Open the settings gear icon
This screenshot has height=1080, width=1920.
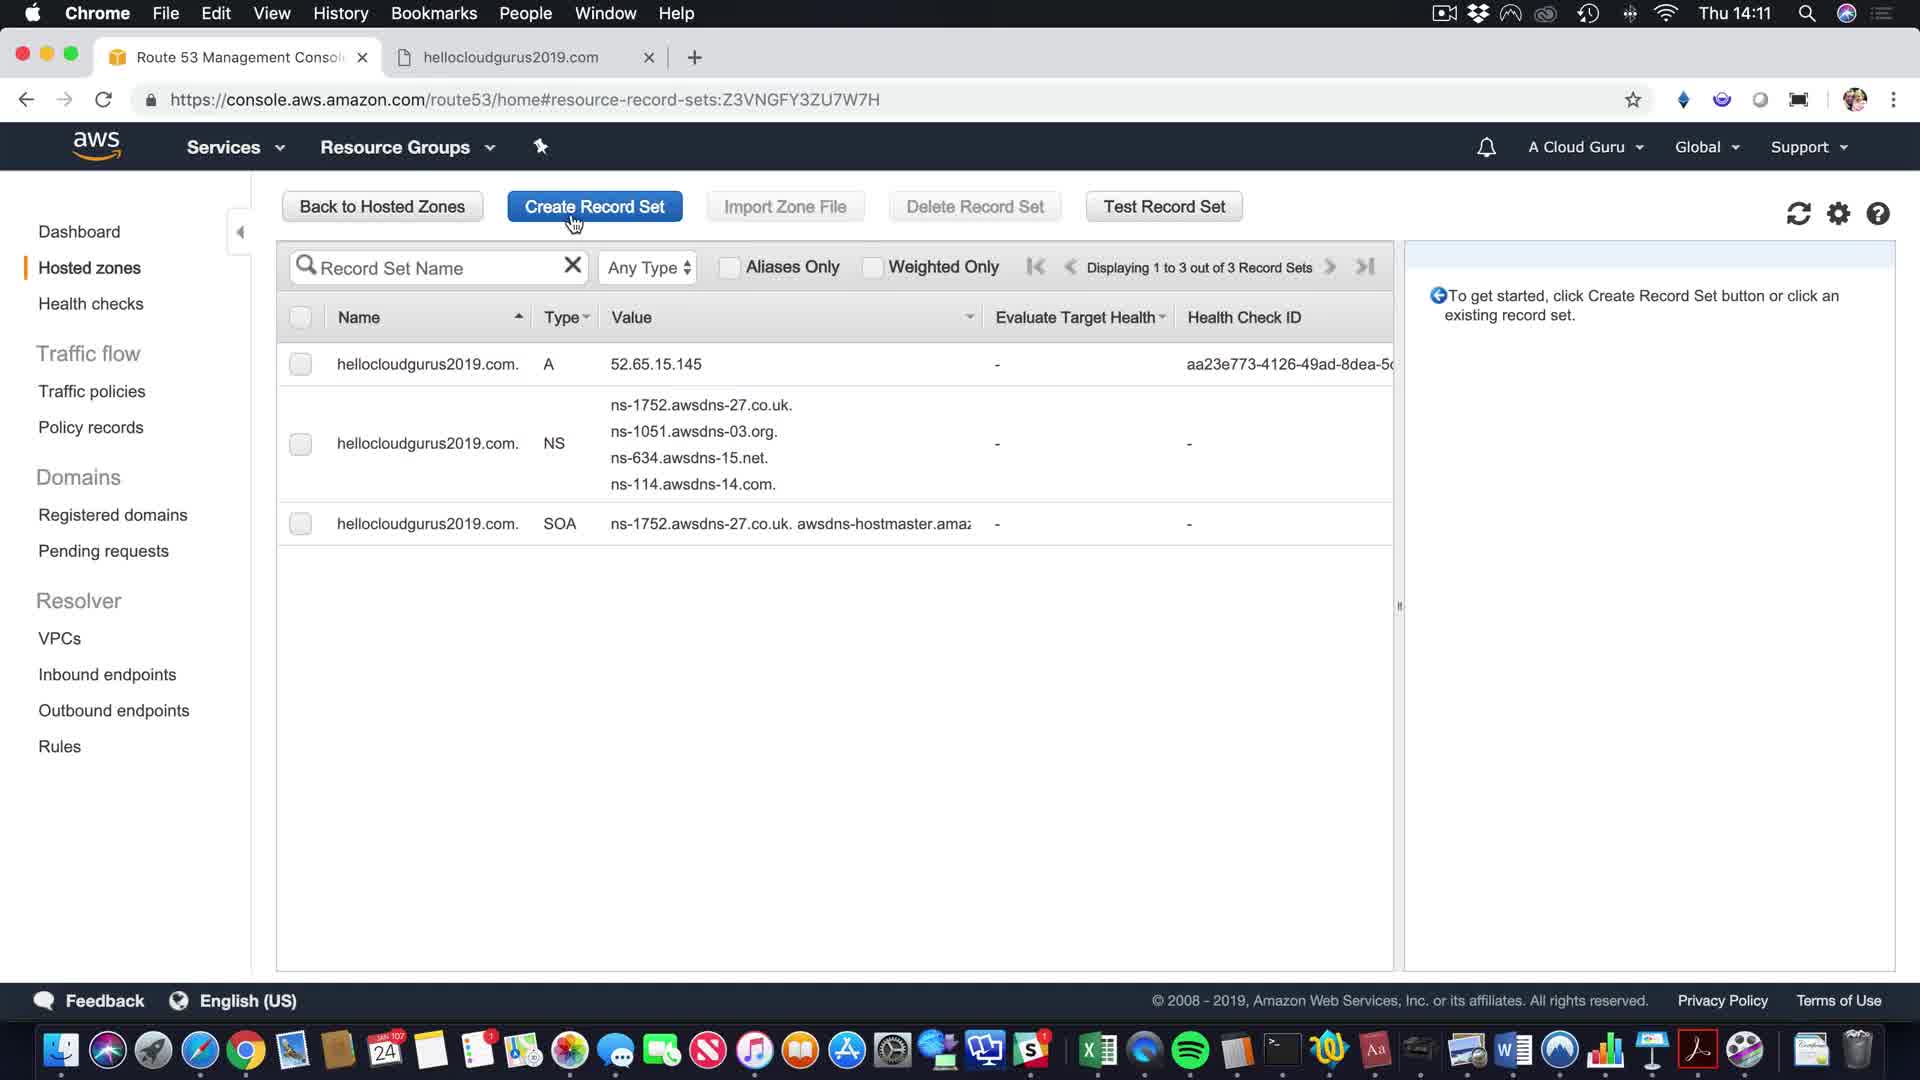[1838, 214]
